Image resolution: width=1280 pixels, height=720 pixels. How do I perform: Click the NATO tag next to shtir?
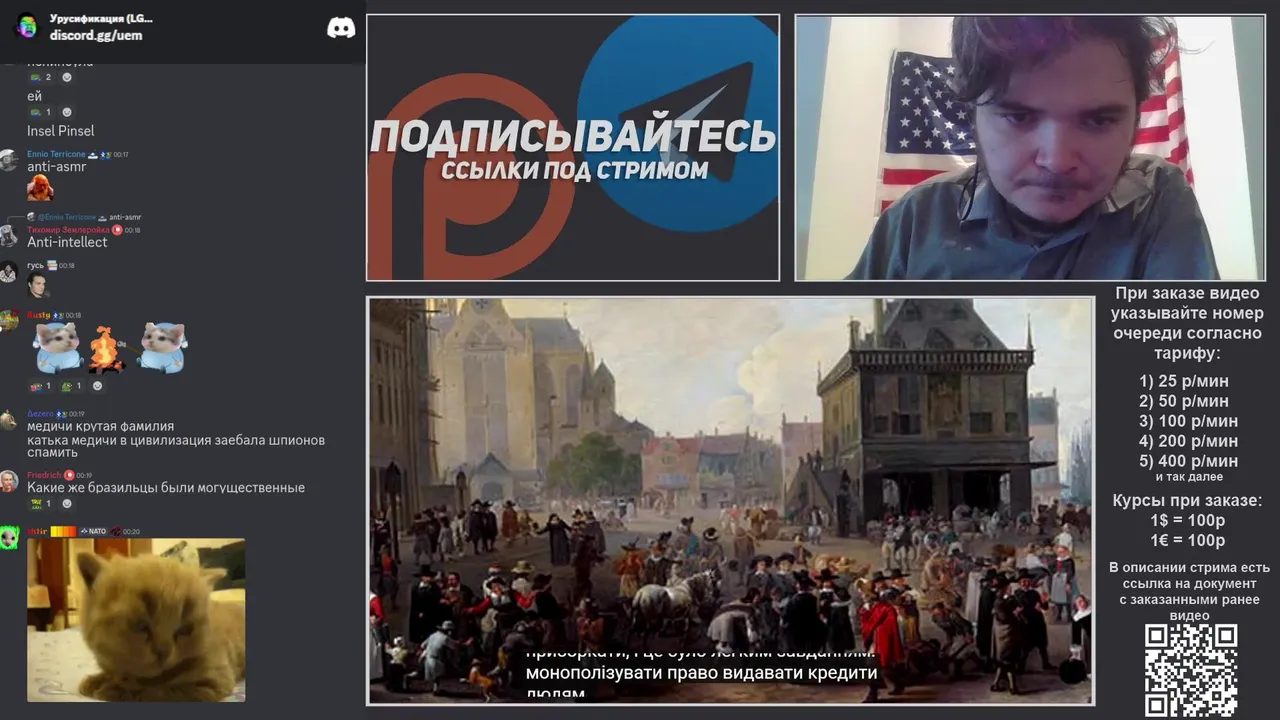93,531
